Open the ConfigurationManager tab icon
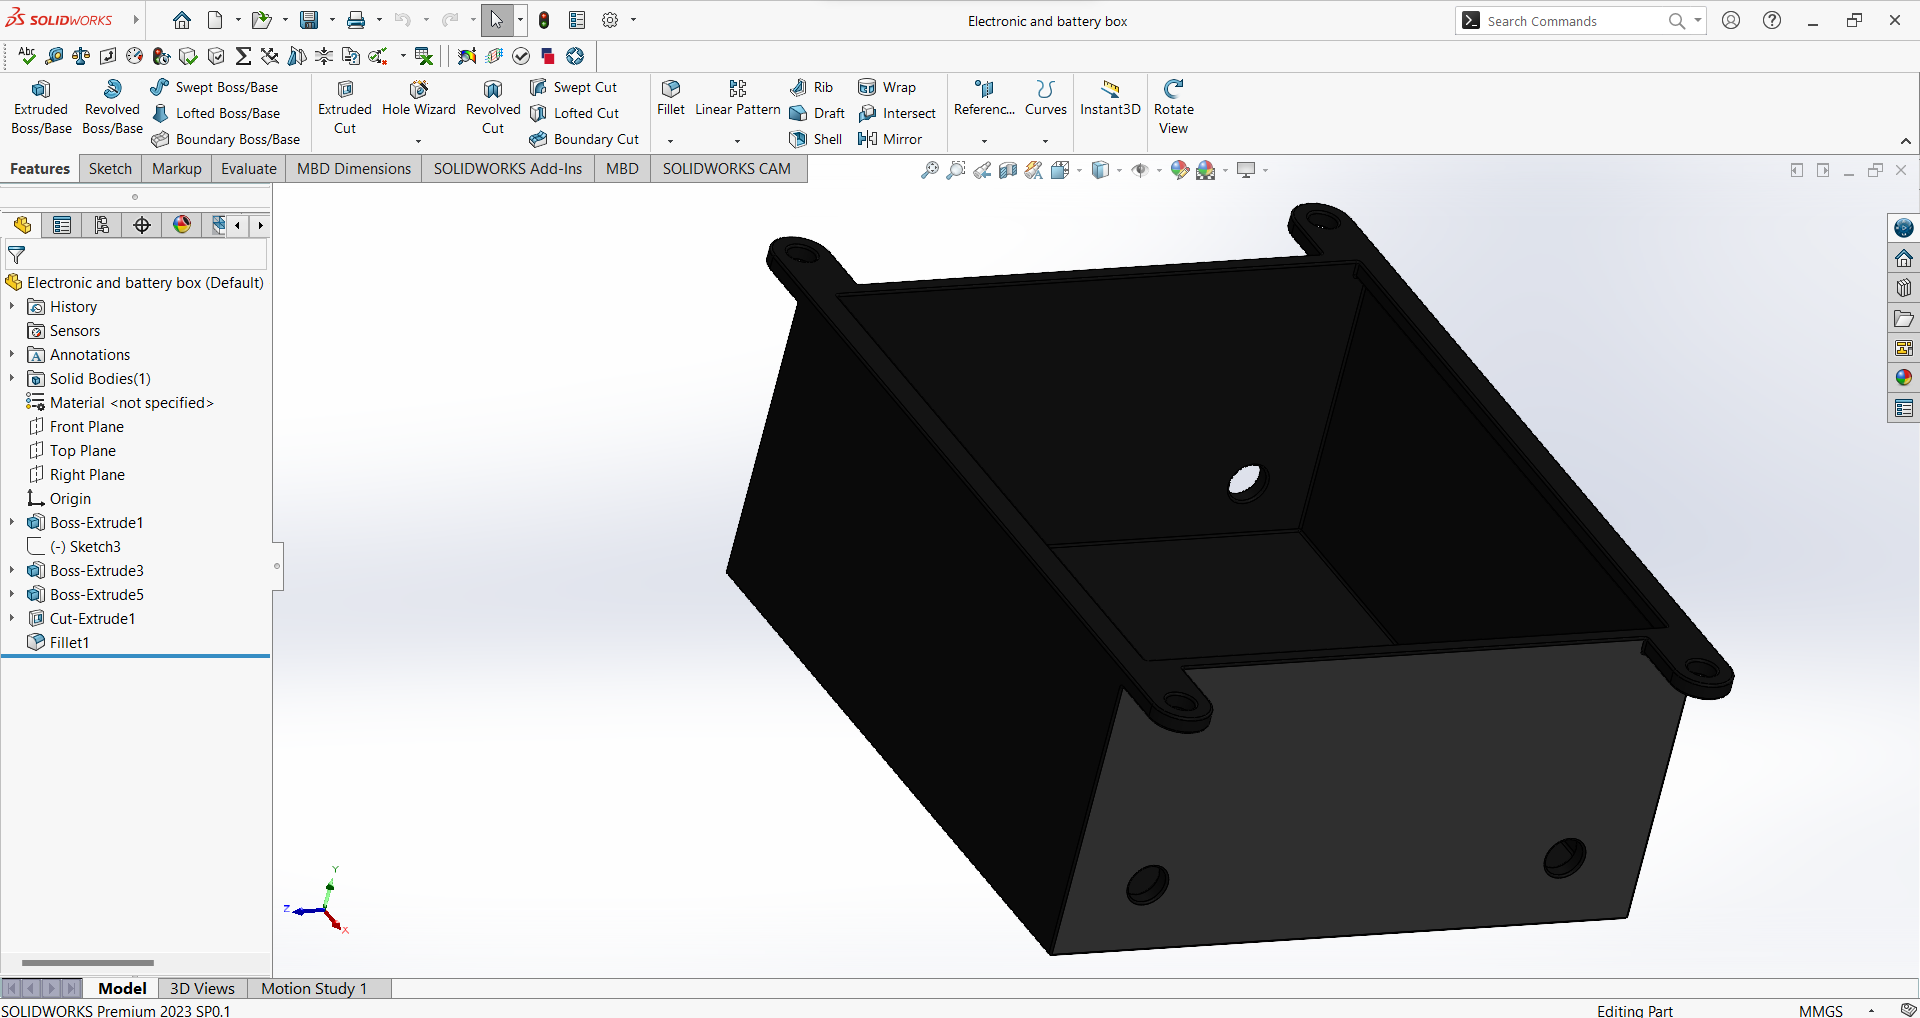The height and width of the screenshot is (1018, 1920). tap(102, 225)
